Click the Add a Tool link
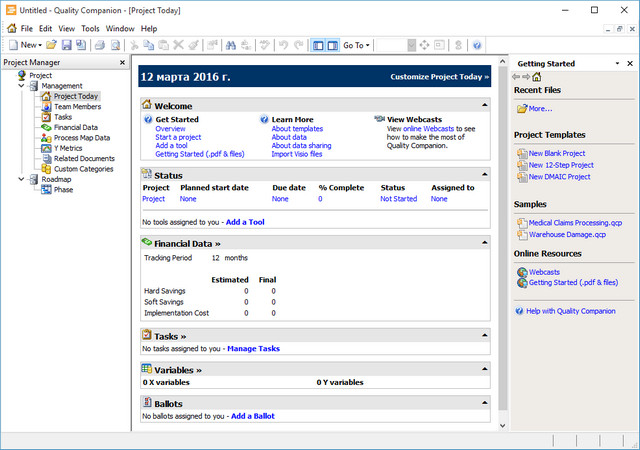This screenshot has height=450, width=640. [244, 221]
